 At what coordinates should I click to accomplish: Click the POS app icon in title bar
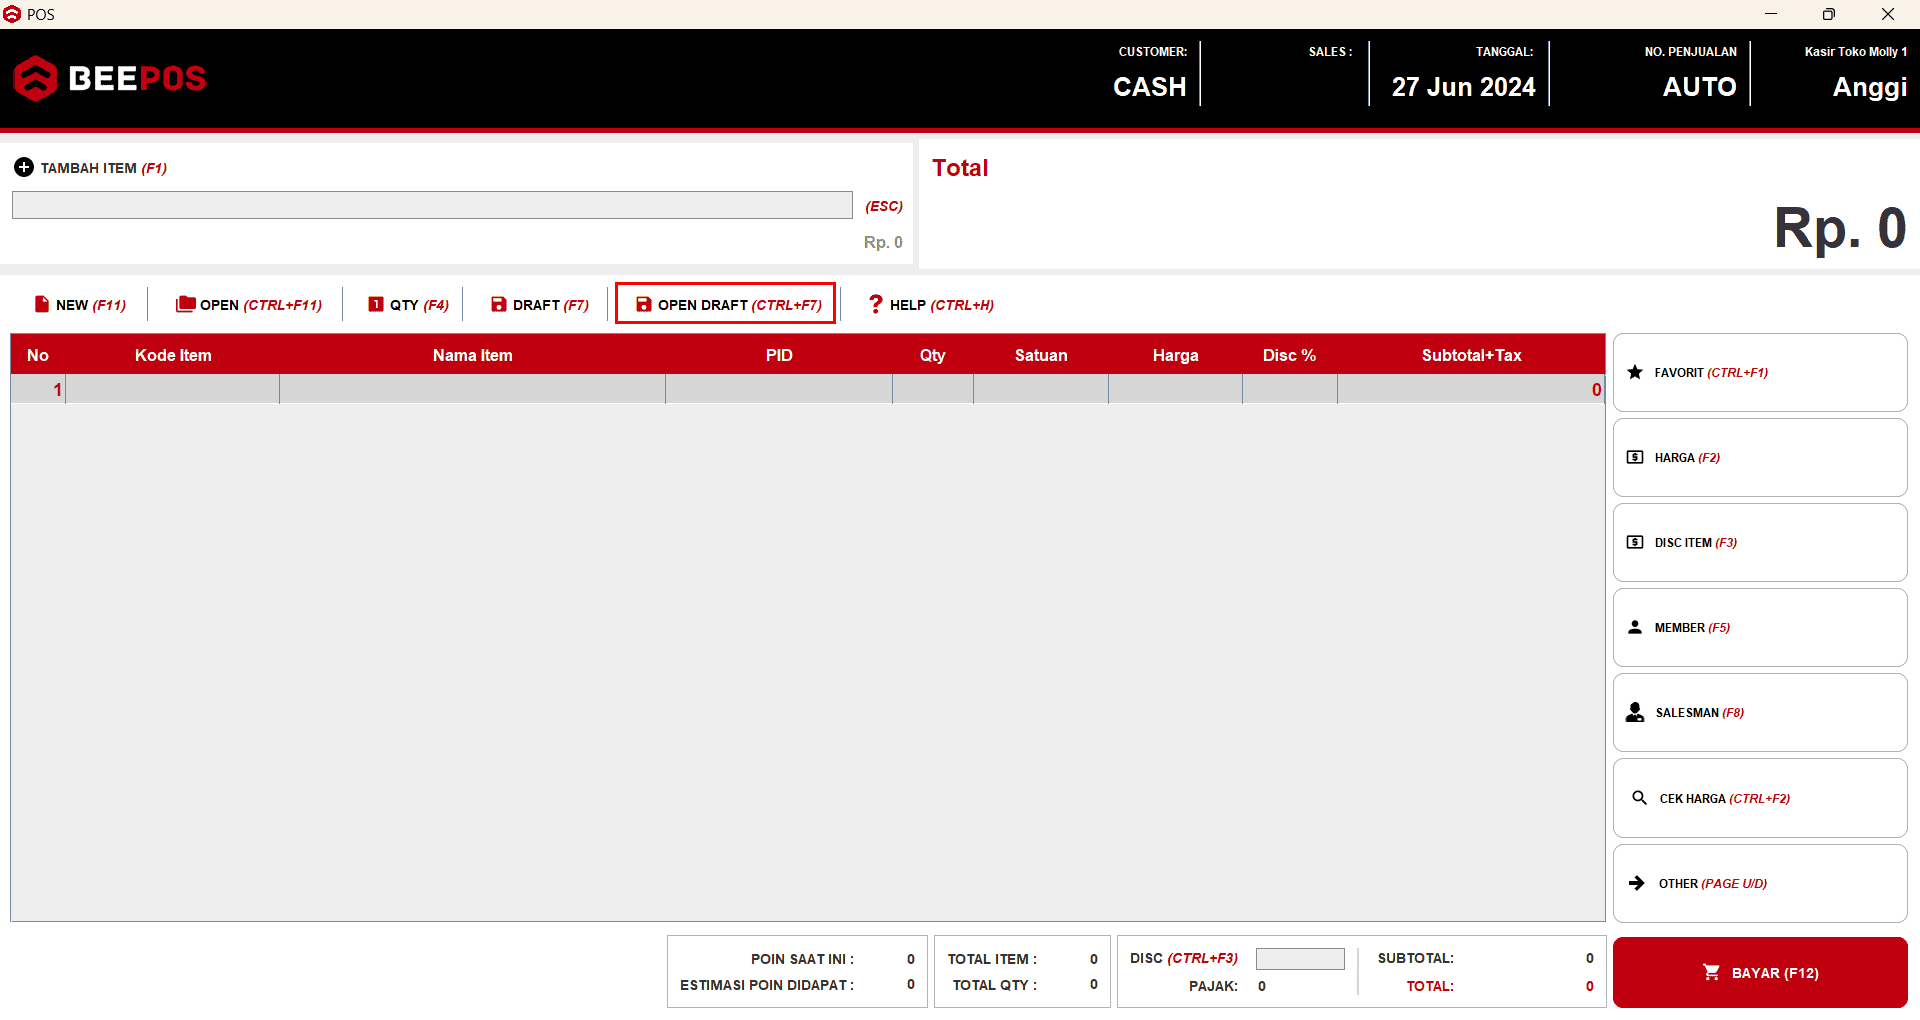[x=12, y=14]
